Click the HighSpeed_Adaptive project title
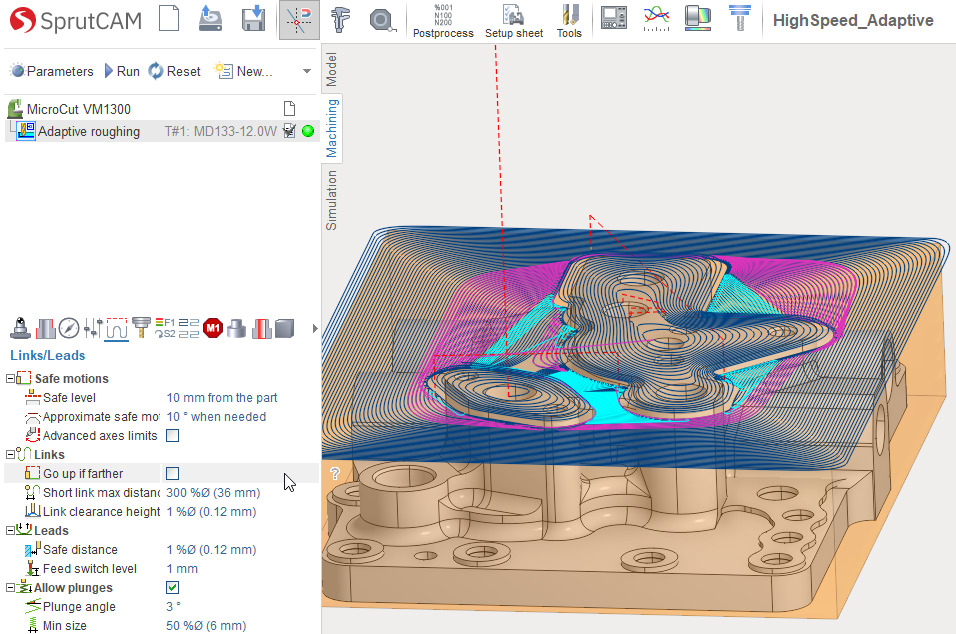The width and height of the screenshot is (956, 634). click(853, 20)
